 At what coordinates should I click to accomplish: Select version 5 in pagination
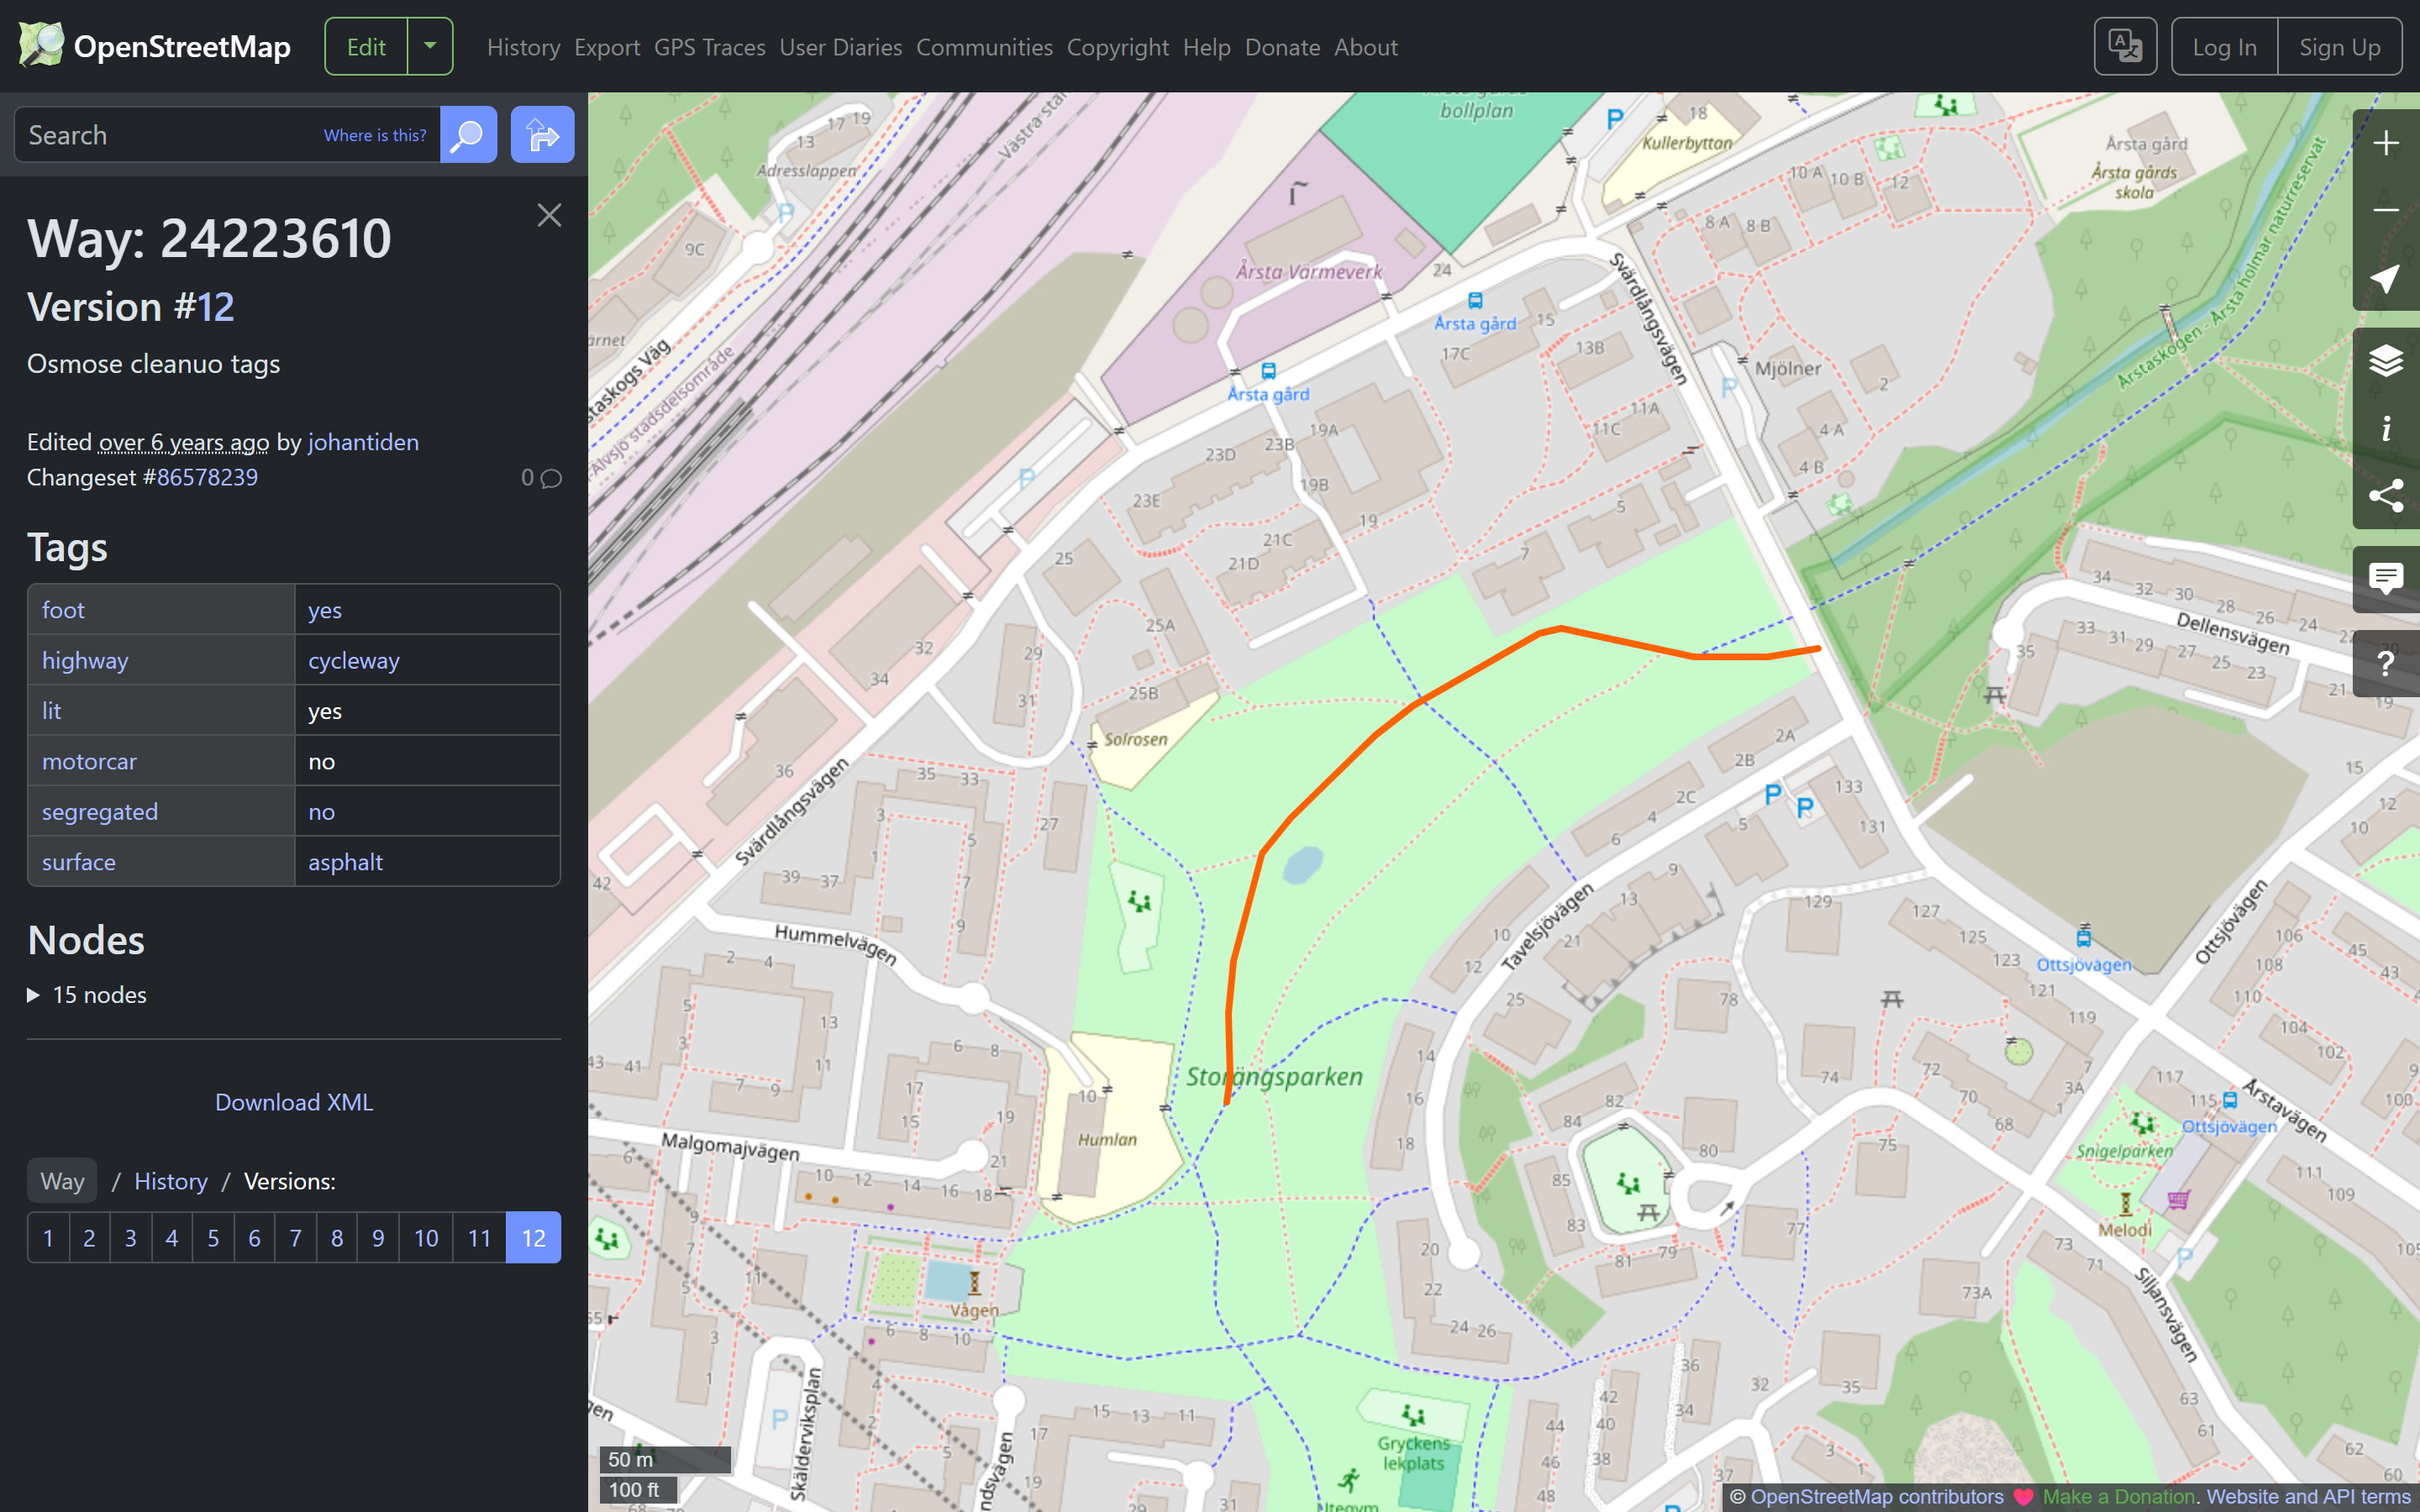click(213, 1238)
